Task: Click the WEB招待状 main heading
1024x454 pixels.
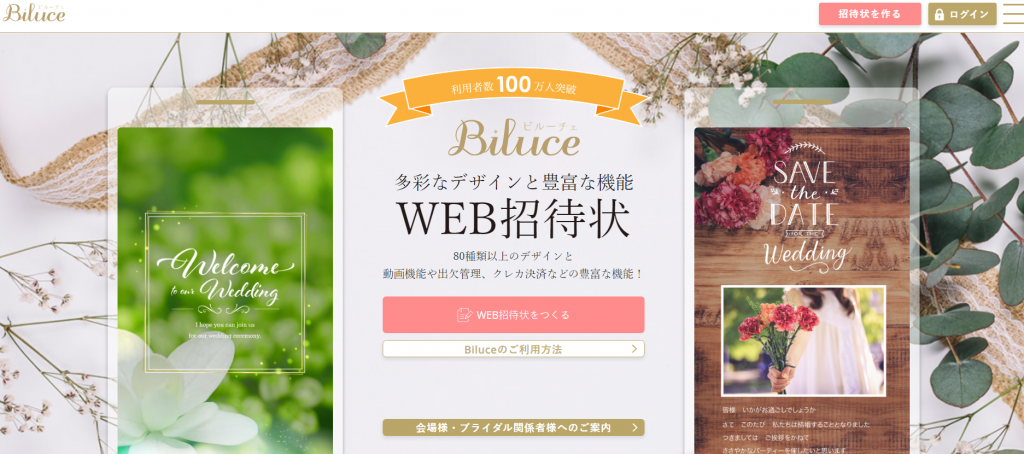Action: click(514, 219)
